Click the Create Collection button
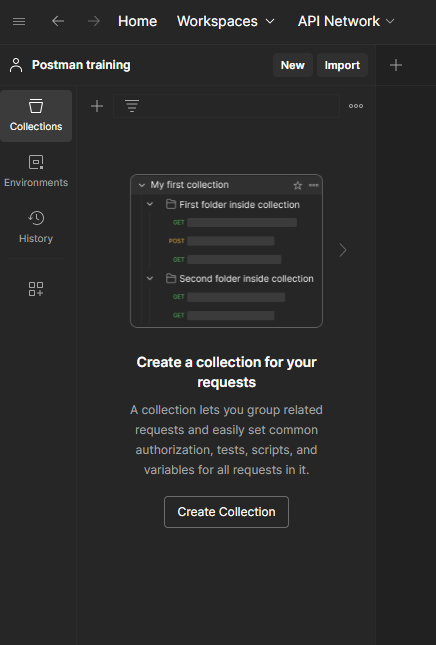Image resolution: width=436 pixels, height=645 pixels. 226,512
